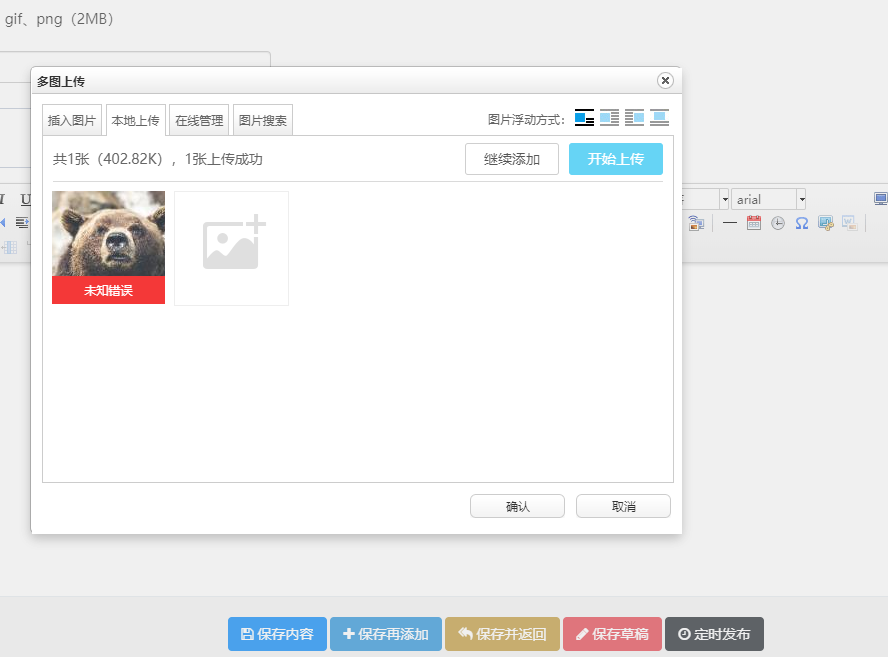
Task: Close the 多图上传 dialog with the X icon
Action: pos(665,81)
